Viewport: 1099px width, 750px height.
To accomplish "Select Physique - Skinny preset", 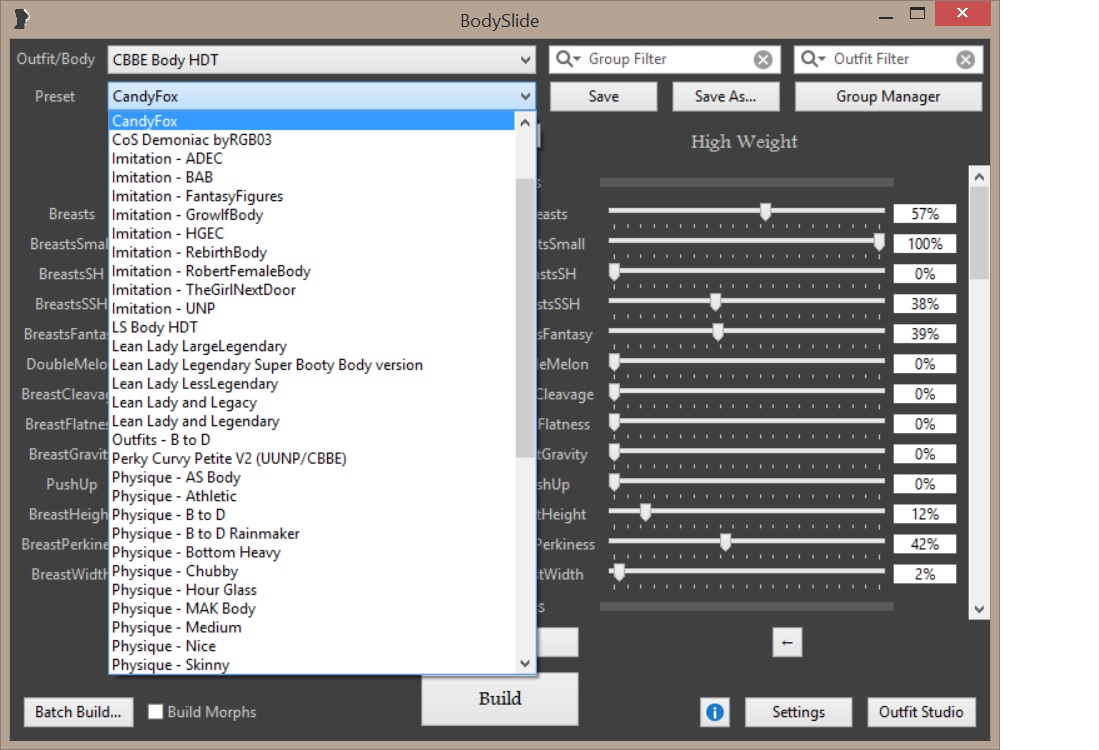I will 312,664.
